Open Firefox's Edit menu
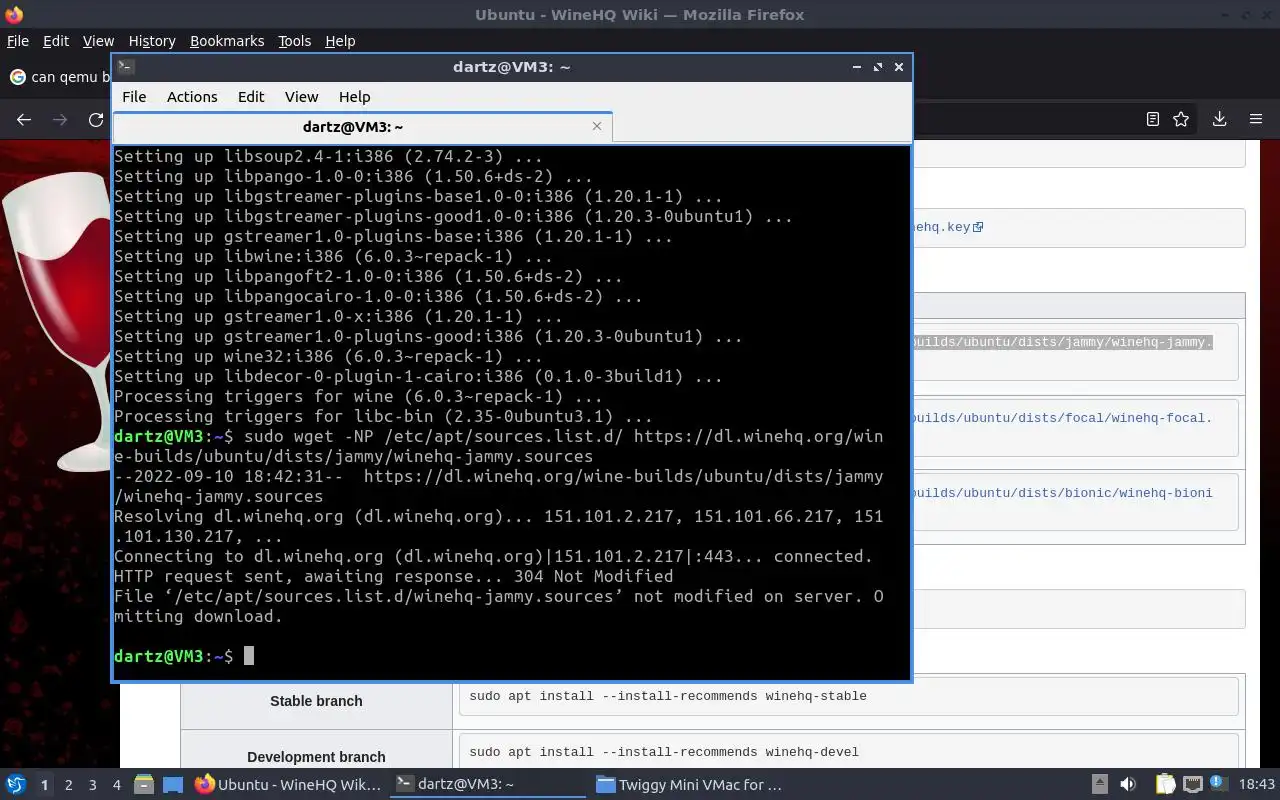The width and height of the screenshot is (1280, 800). coord(56,41)
